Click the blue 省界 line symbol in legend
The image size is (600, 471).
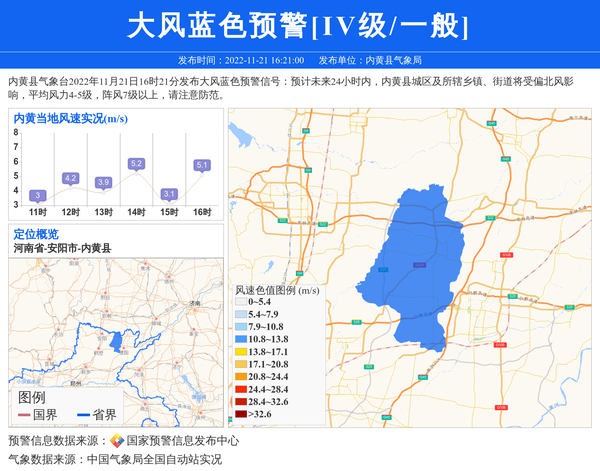[83, 415]
